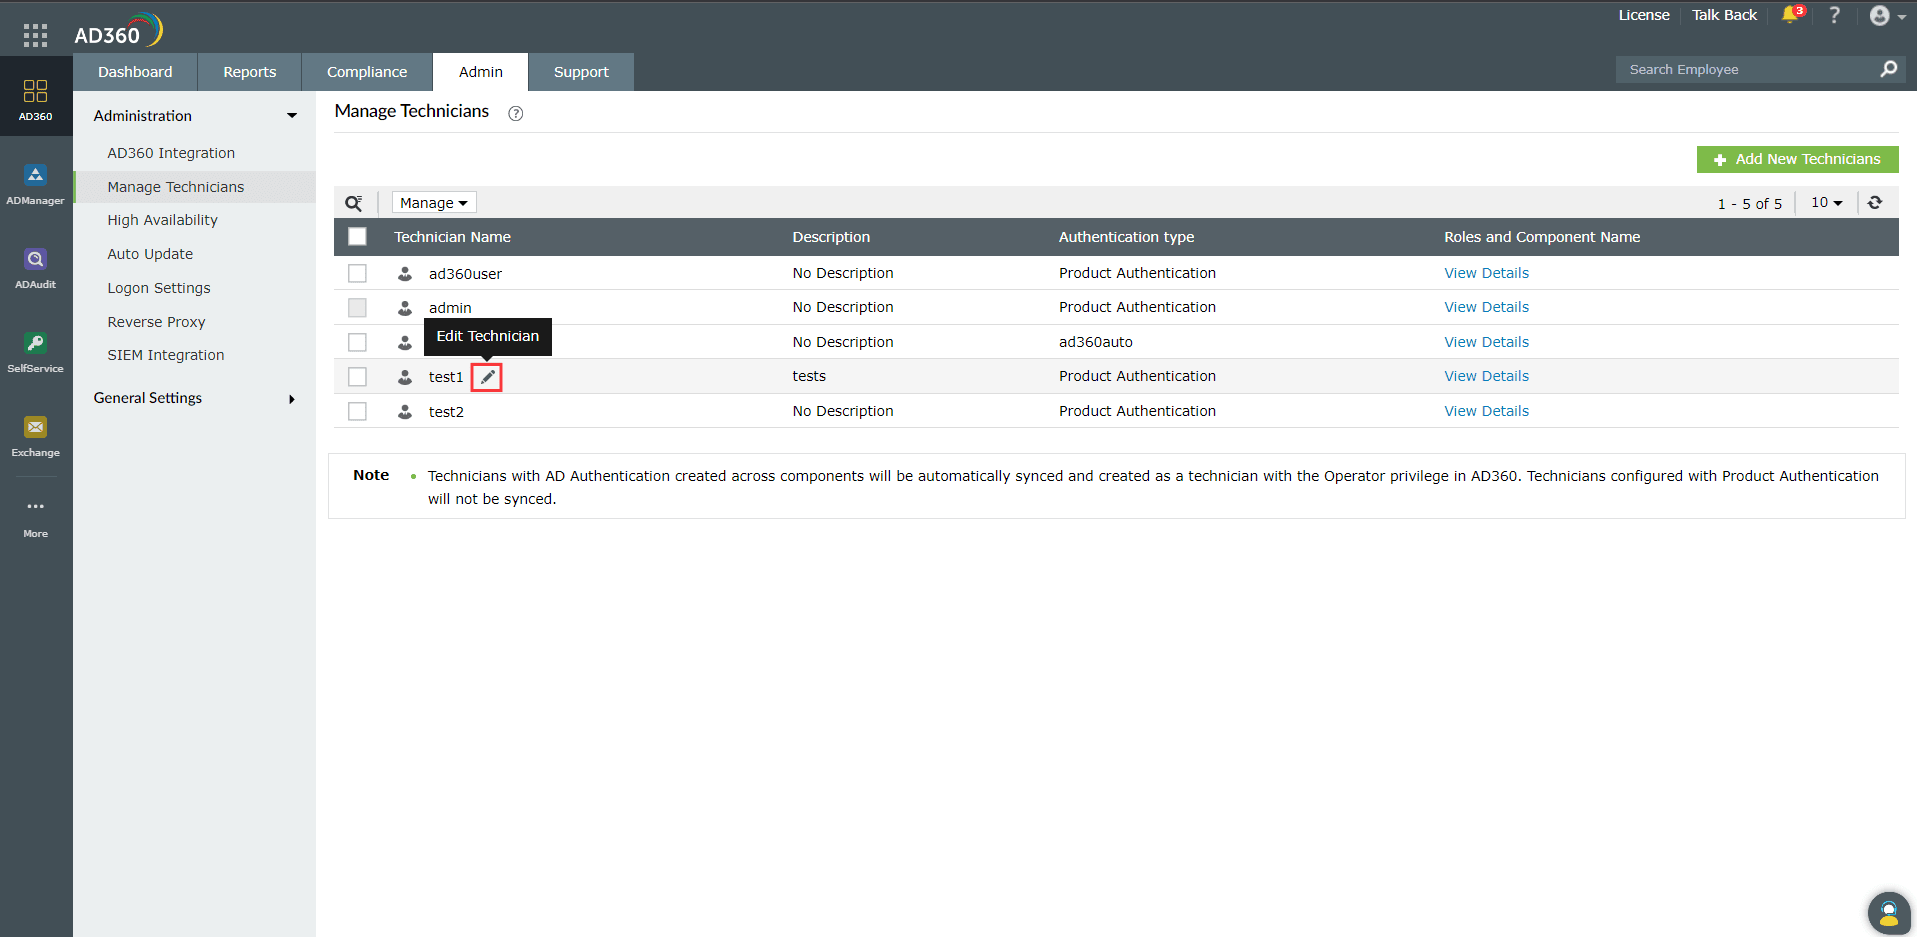Screen dimensions: 1917x937
Task: Click the notification bell icon
Action: 1790,15
